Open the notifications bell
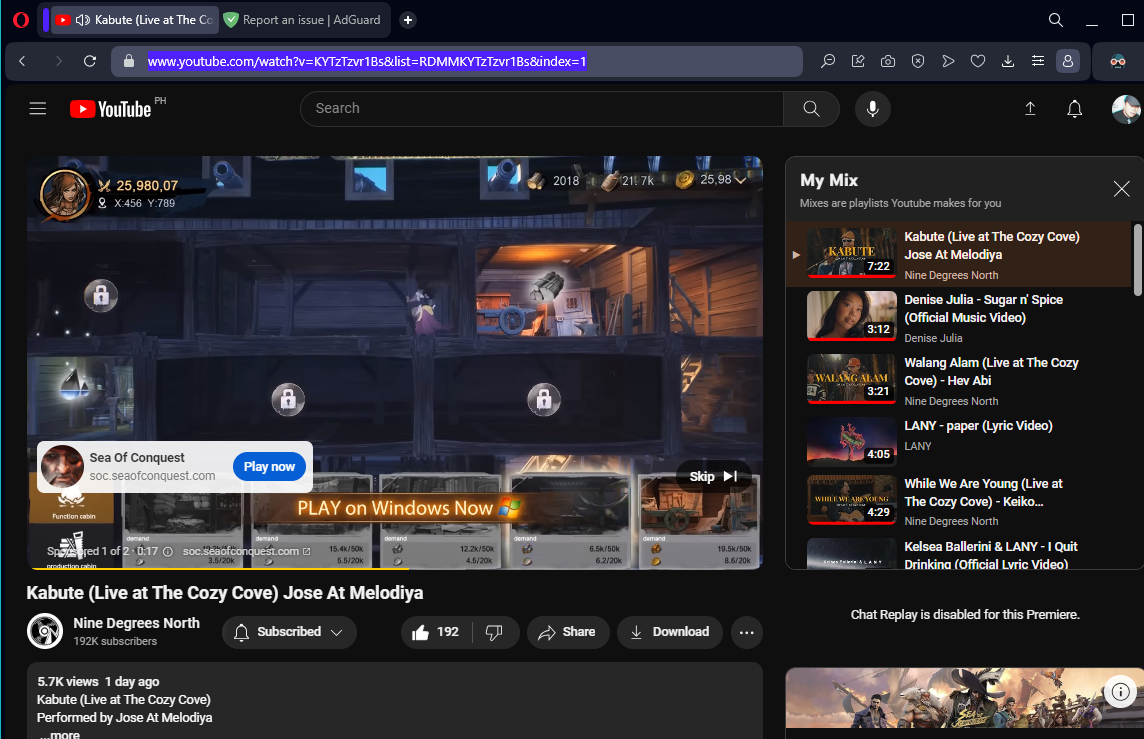 [1074, 109]
